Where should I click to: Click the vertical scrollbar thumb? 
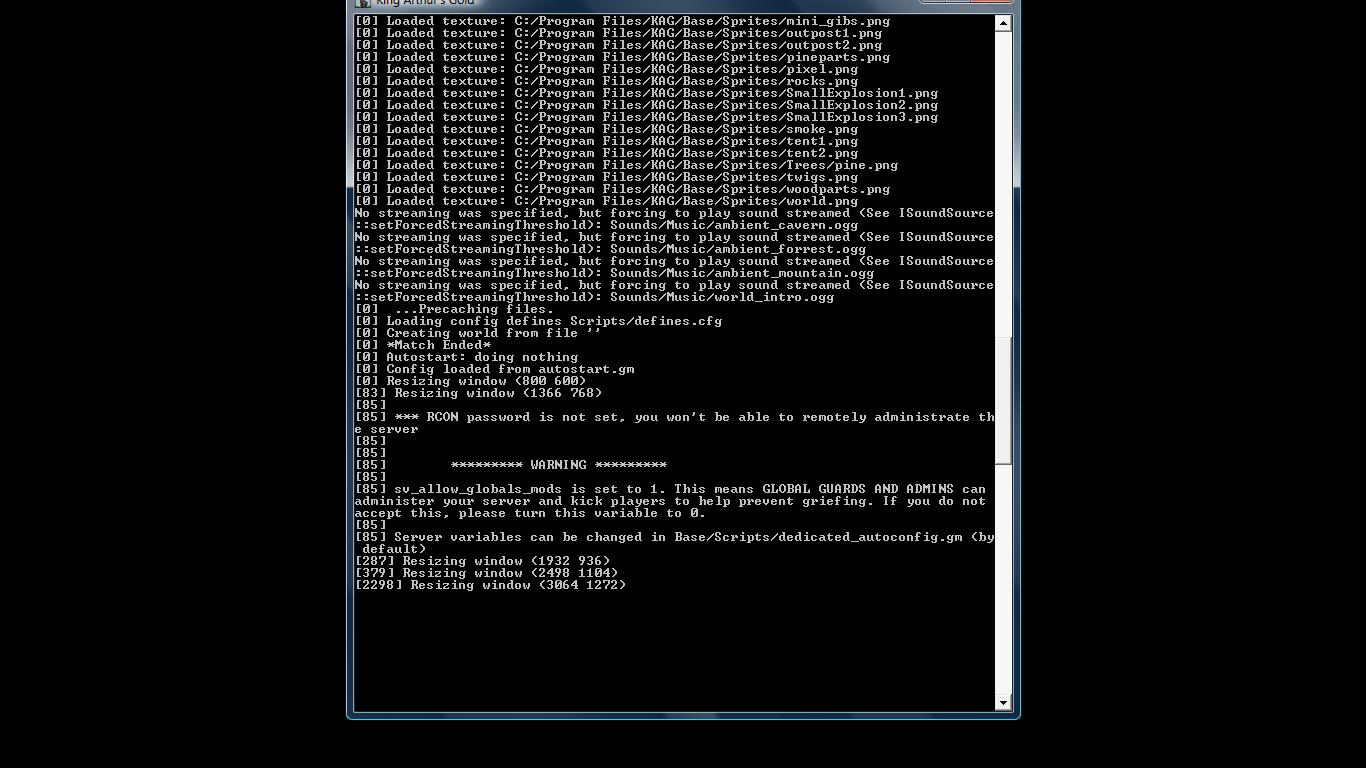[x=1003, y=399]
